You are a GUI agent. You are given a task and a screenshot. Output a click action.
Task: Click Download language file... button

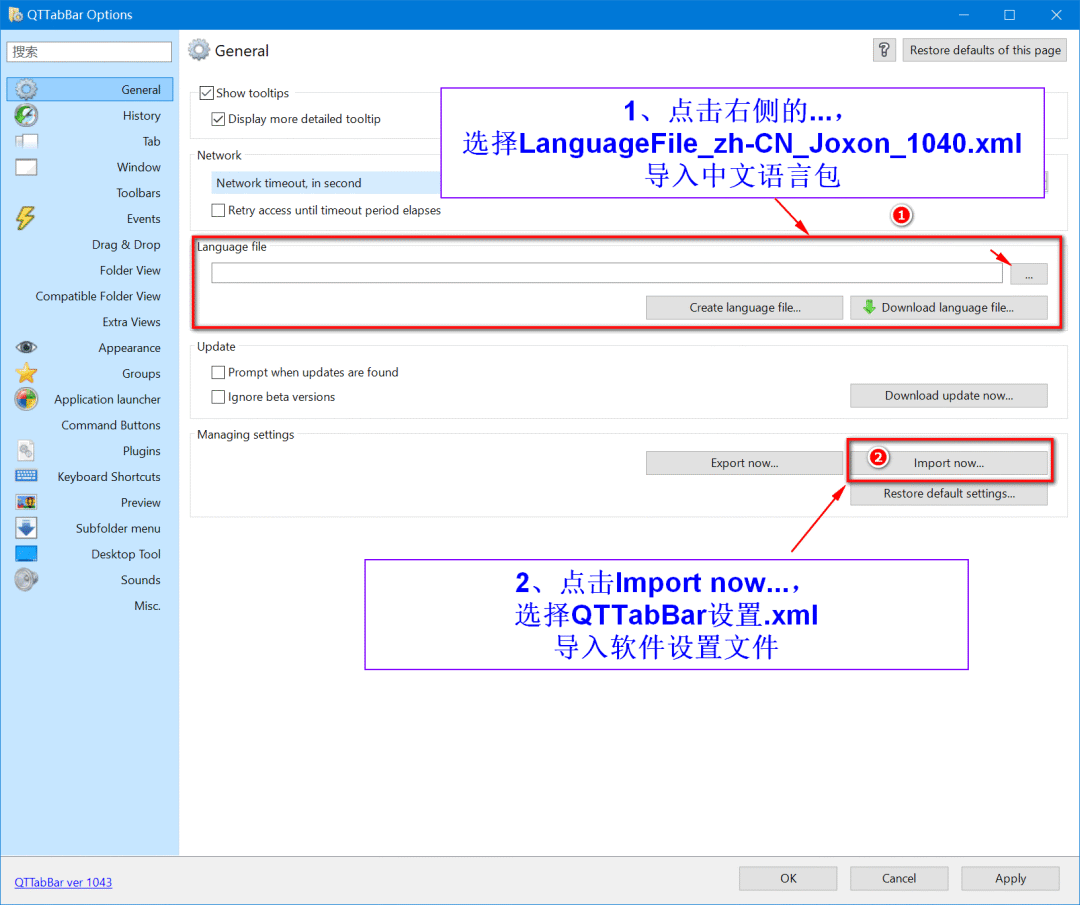[948, 308]
